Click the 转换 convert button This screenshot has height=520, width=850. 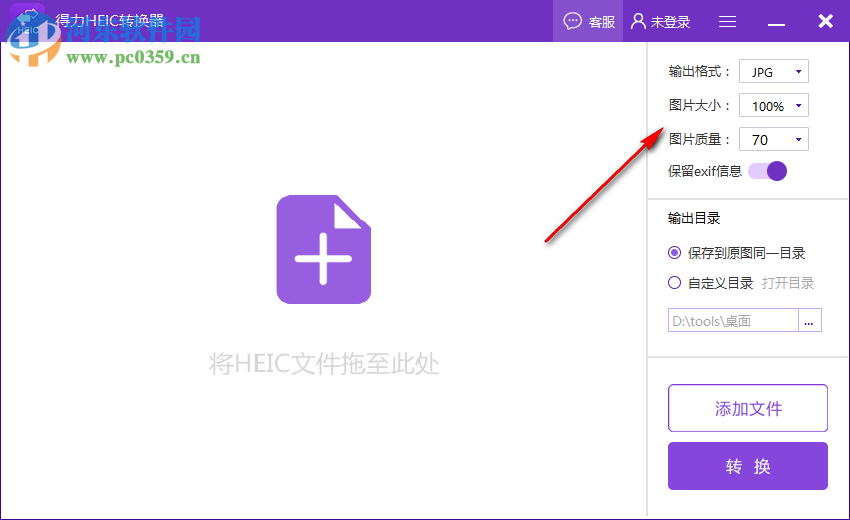(748, 466)
